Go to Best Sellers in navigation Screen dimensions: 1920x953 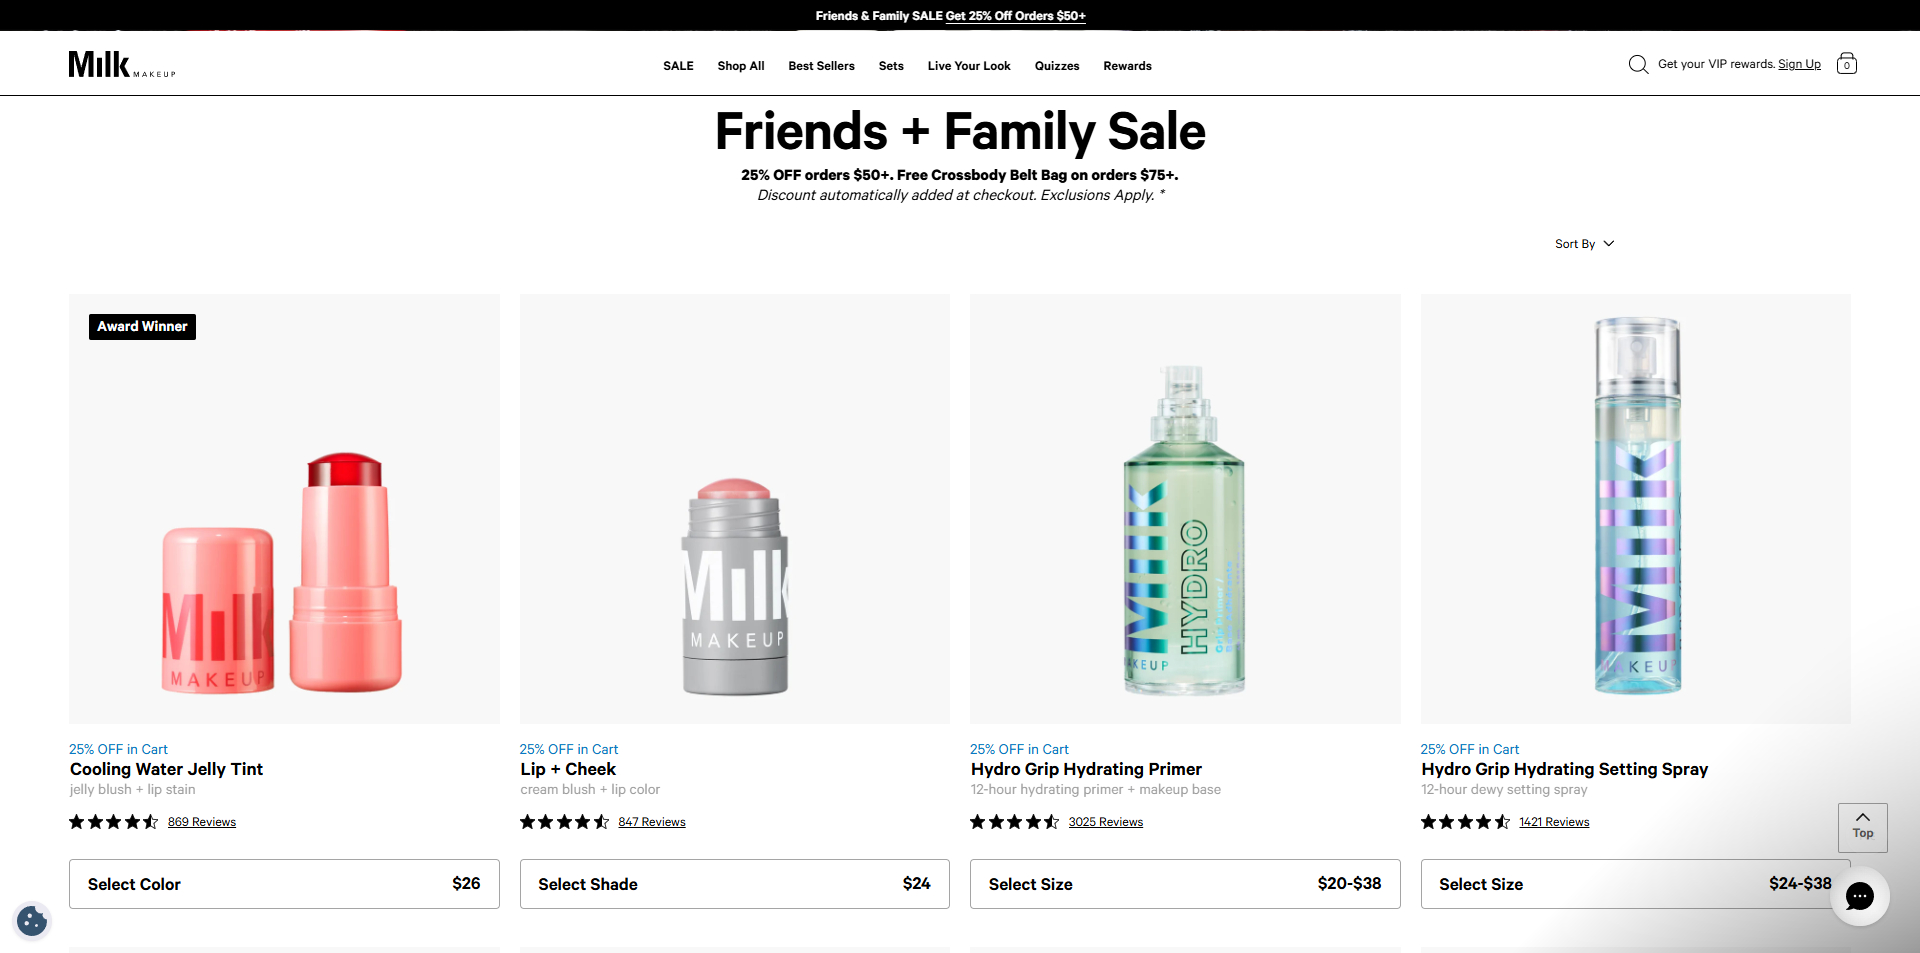(x=821, y=66)
